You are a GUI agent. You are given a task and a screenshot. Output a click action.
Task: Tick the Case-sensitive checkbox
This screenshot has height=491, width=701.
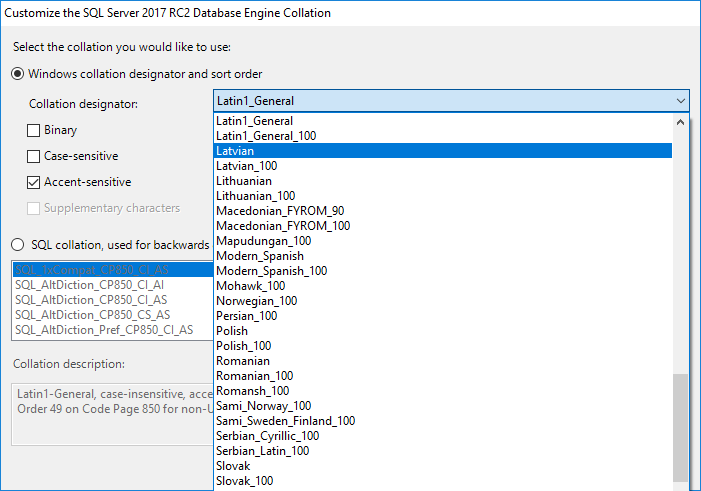[x=34, y=156]
